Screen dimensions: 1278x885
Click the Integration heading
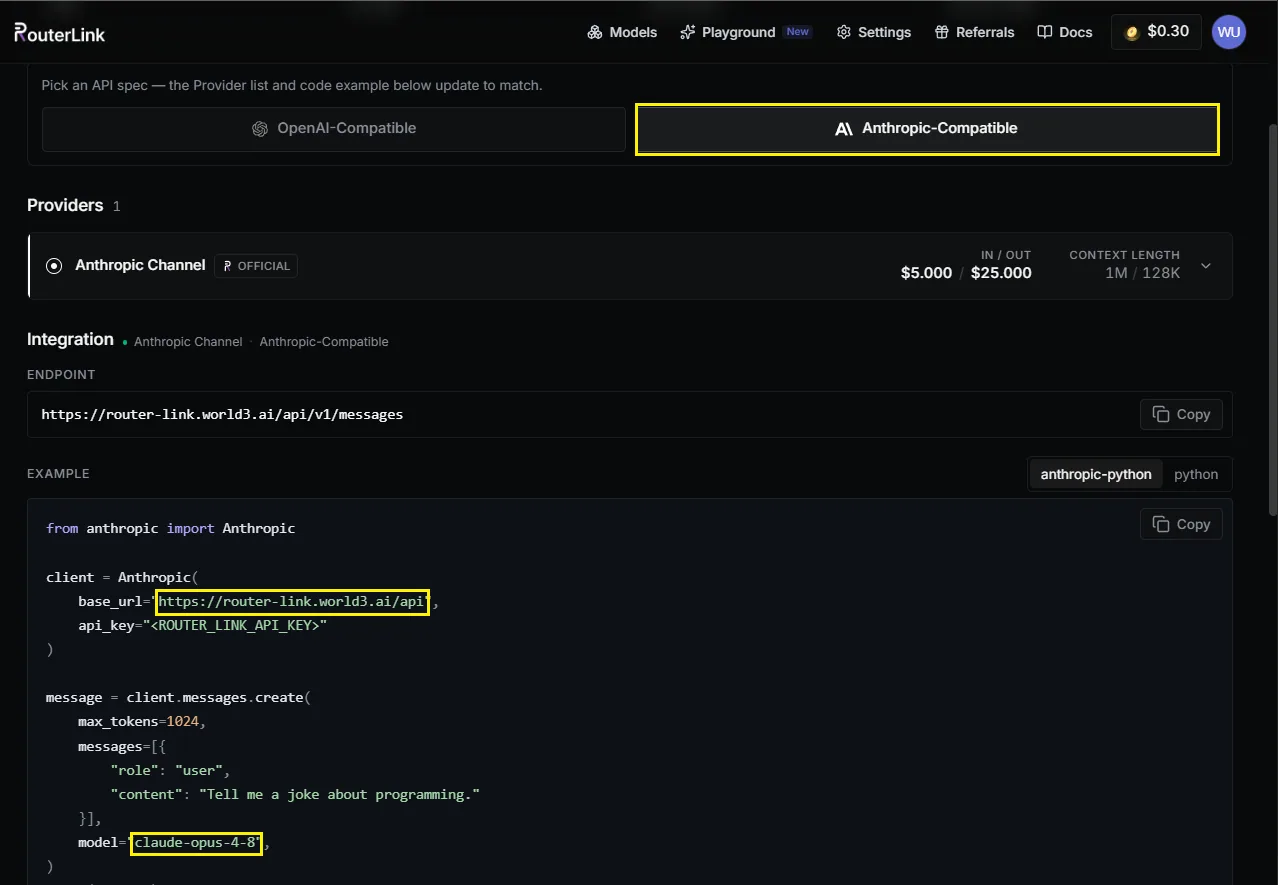pos(70,339)
